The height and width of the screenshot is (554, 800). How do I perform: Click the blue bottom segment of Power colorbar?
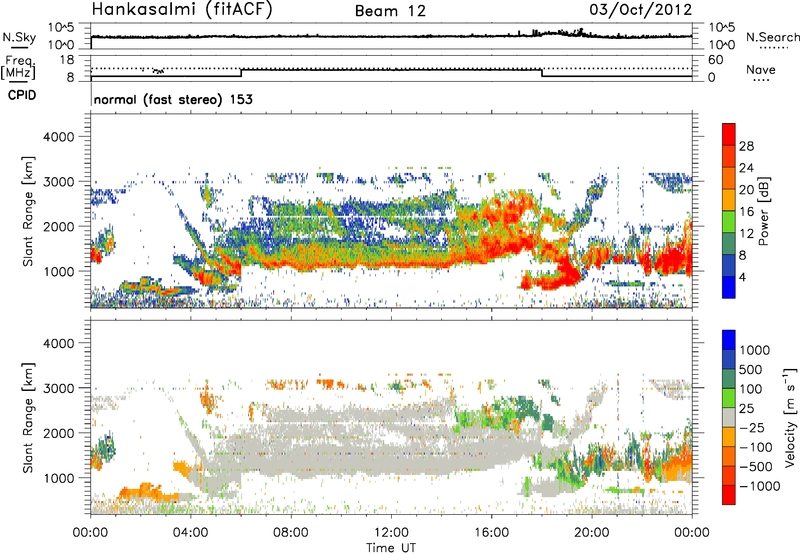click(729, 288)
